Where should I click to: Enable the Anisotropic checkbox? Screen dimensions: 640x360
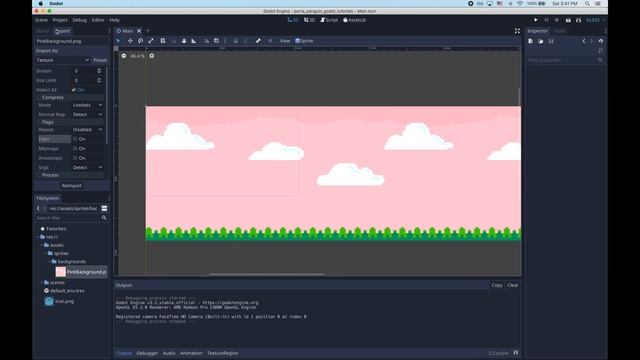click(x=75, y=158)
